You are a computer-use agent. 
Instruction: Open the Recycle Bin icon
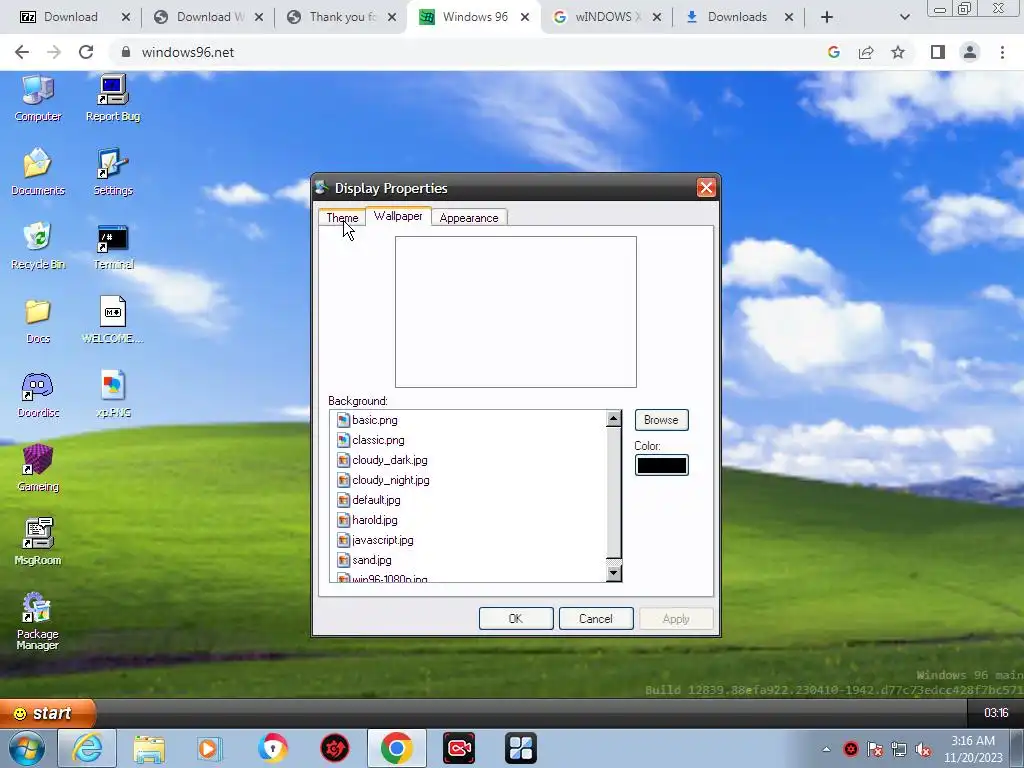pos(37,246)
